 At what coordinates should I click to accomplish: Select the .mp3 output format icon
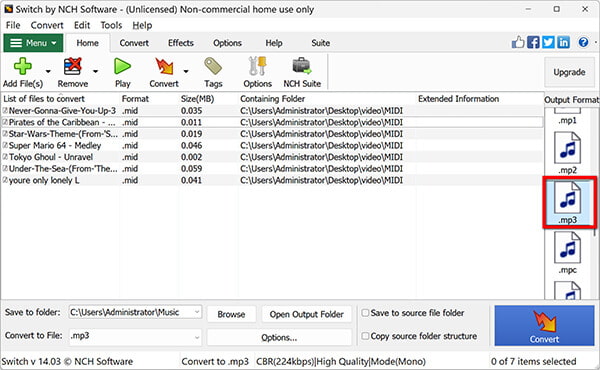click(x=567, y=198)
